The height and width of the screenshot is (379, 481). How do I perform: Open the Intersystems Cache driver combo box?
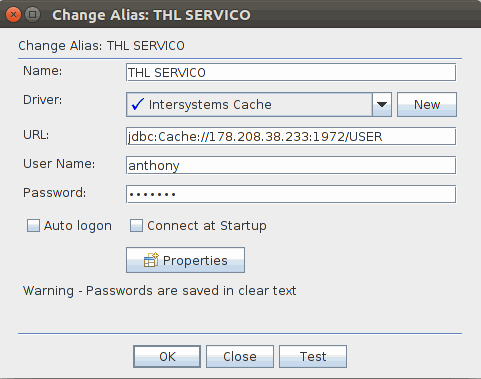coord(259,105)
